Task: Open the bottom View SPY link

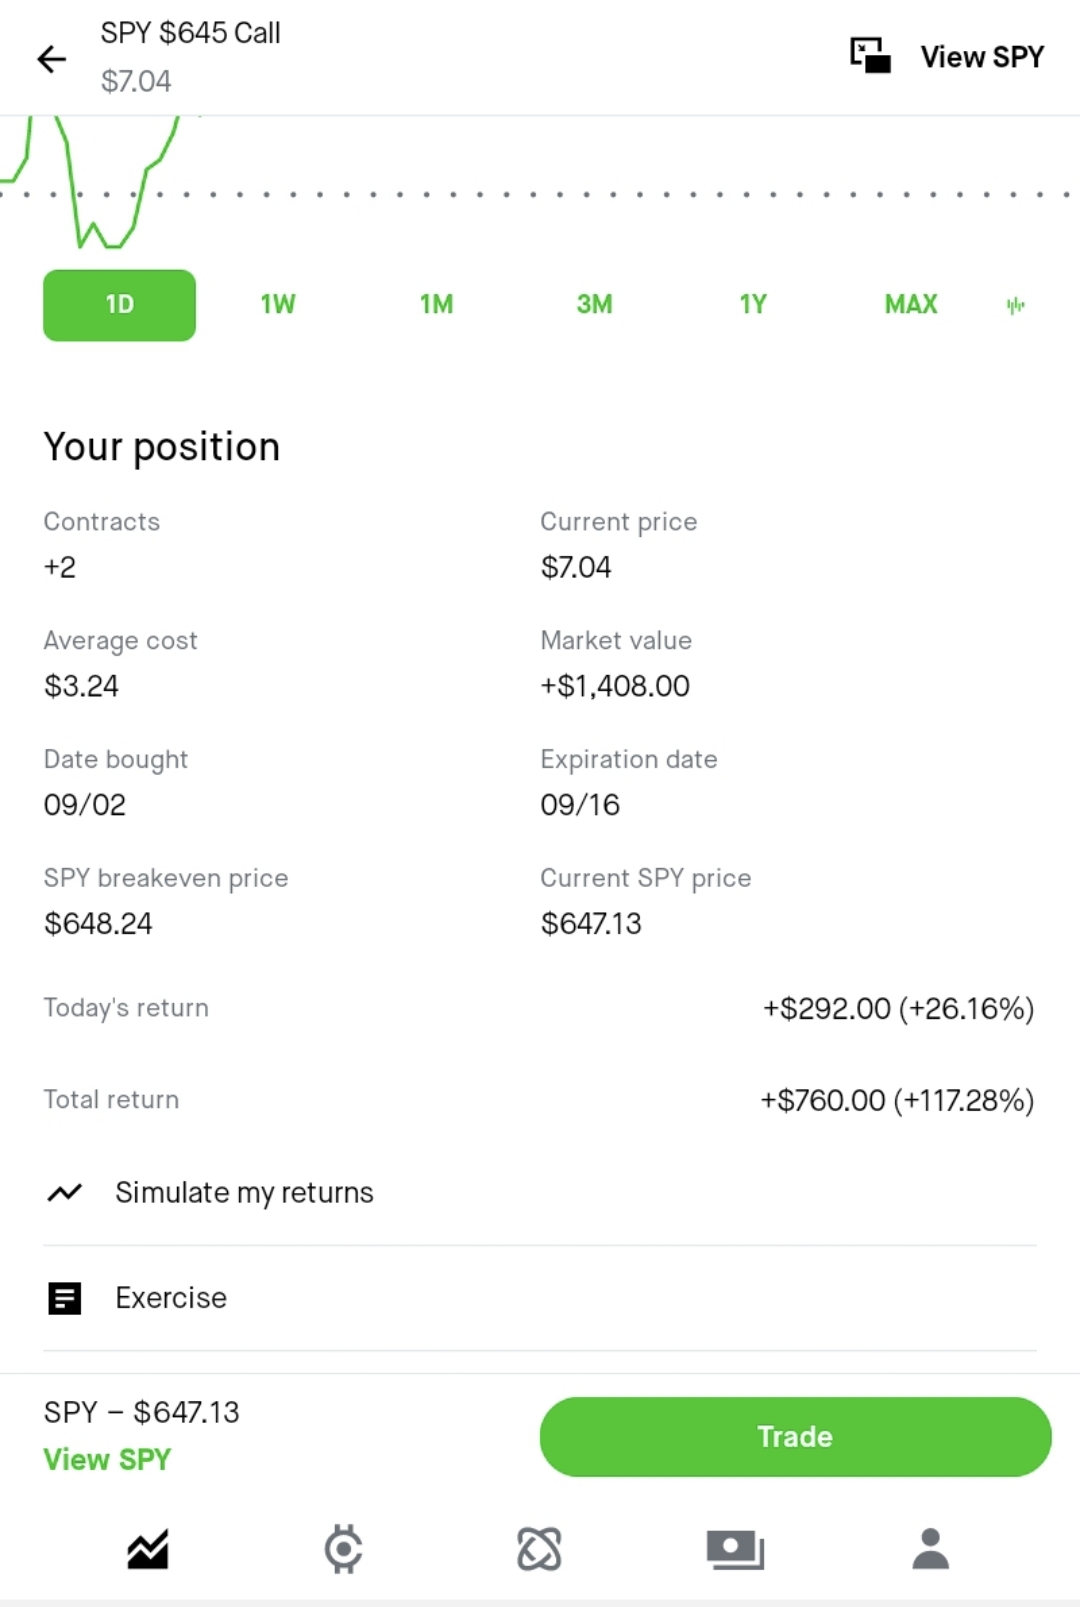Action: click(107, 1459)
